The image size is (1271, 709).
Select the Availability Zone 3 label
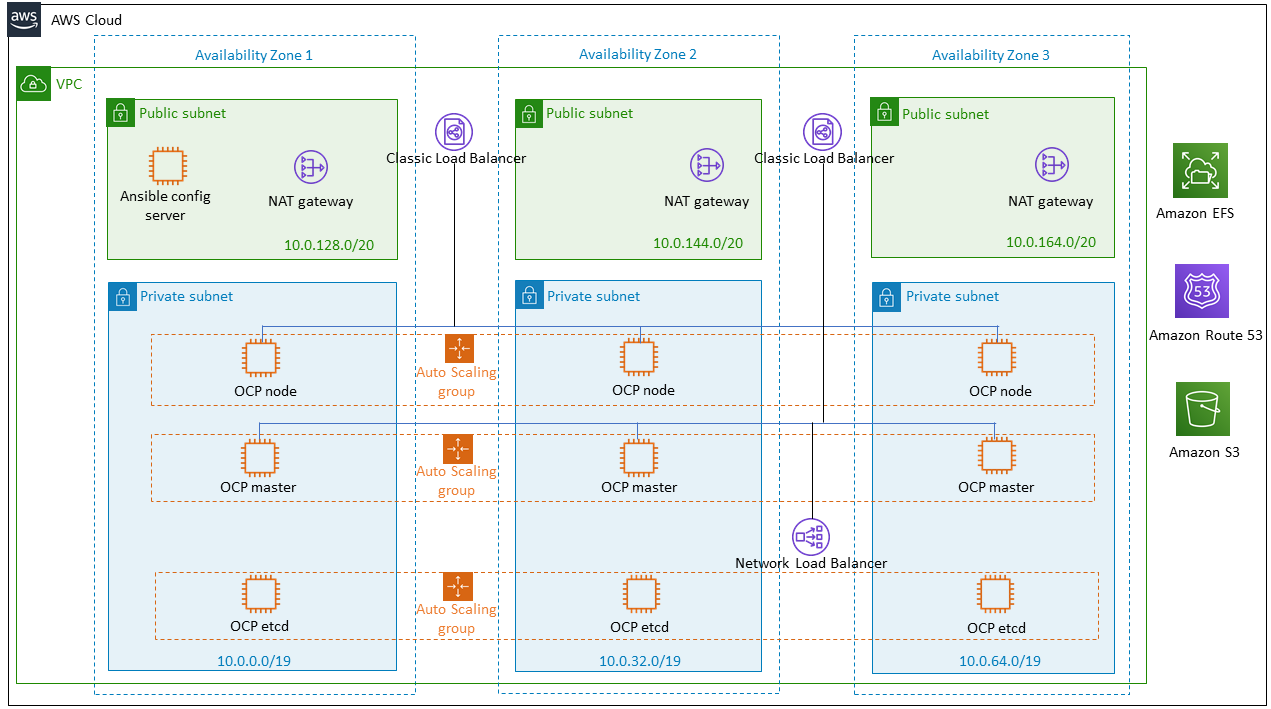click(x=991, y=55)
